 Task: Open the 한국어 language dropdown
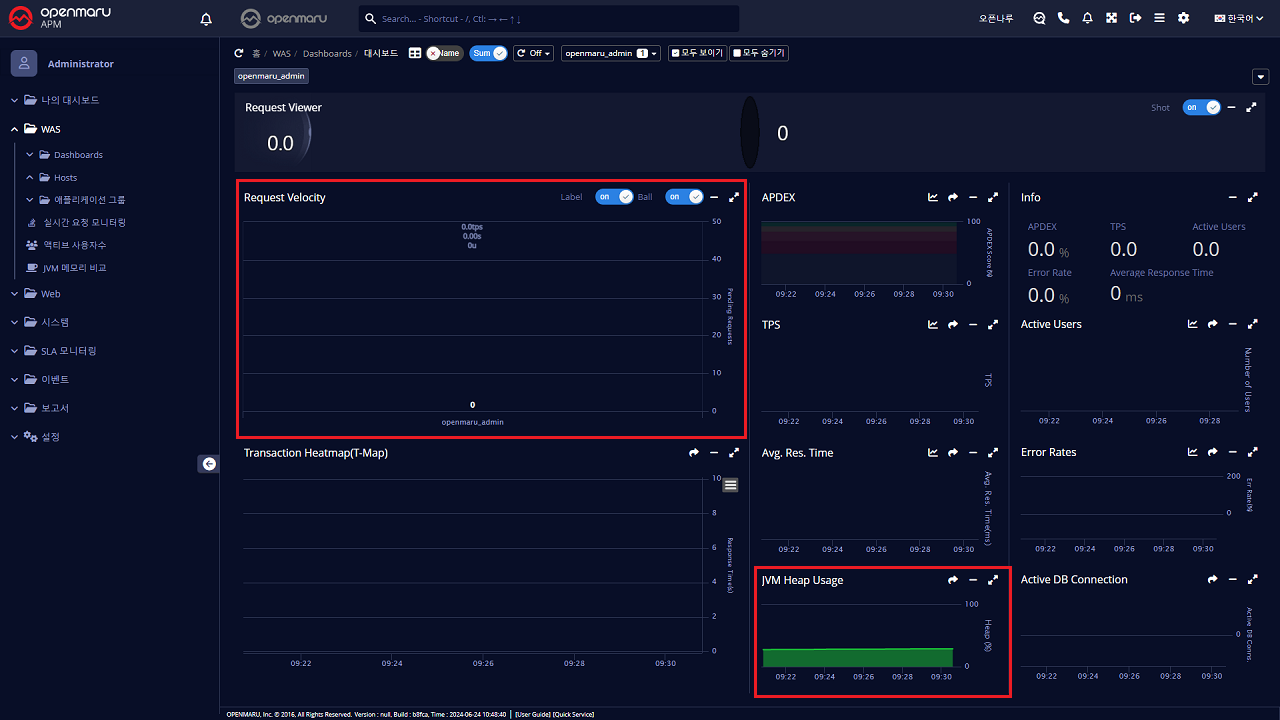(1237, 18)
